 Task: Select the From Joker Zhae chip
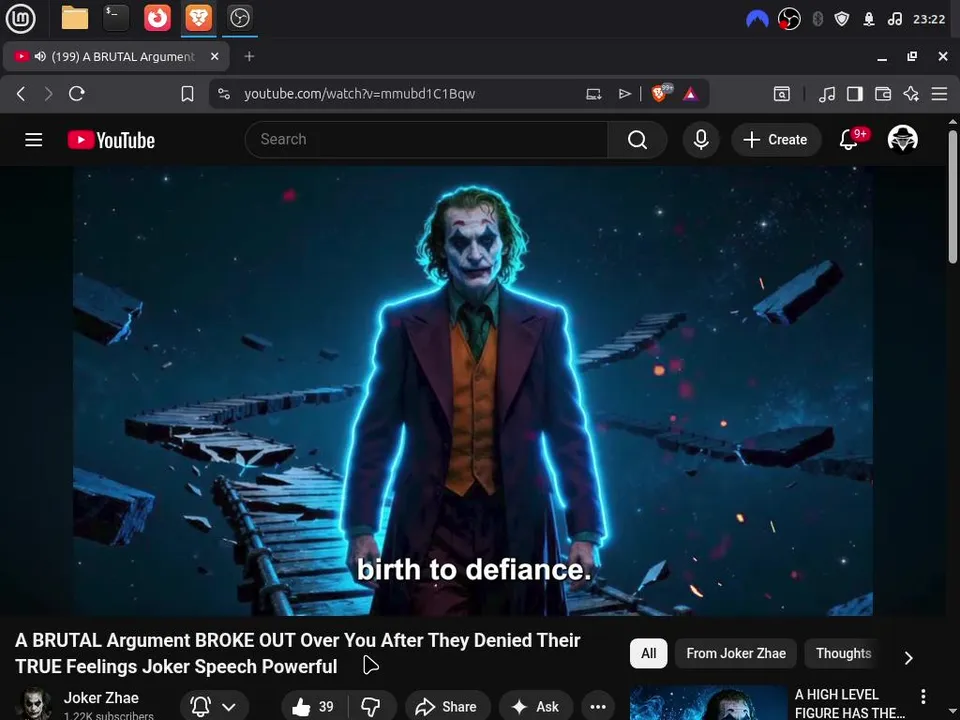pos(736,653)
